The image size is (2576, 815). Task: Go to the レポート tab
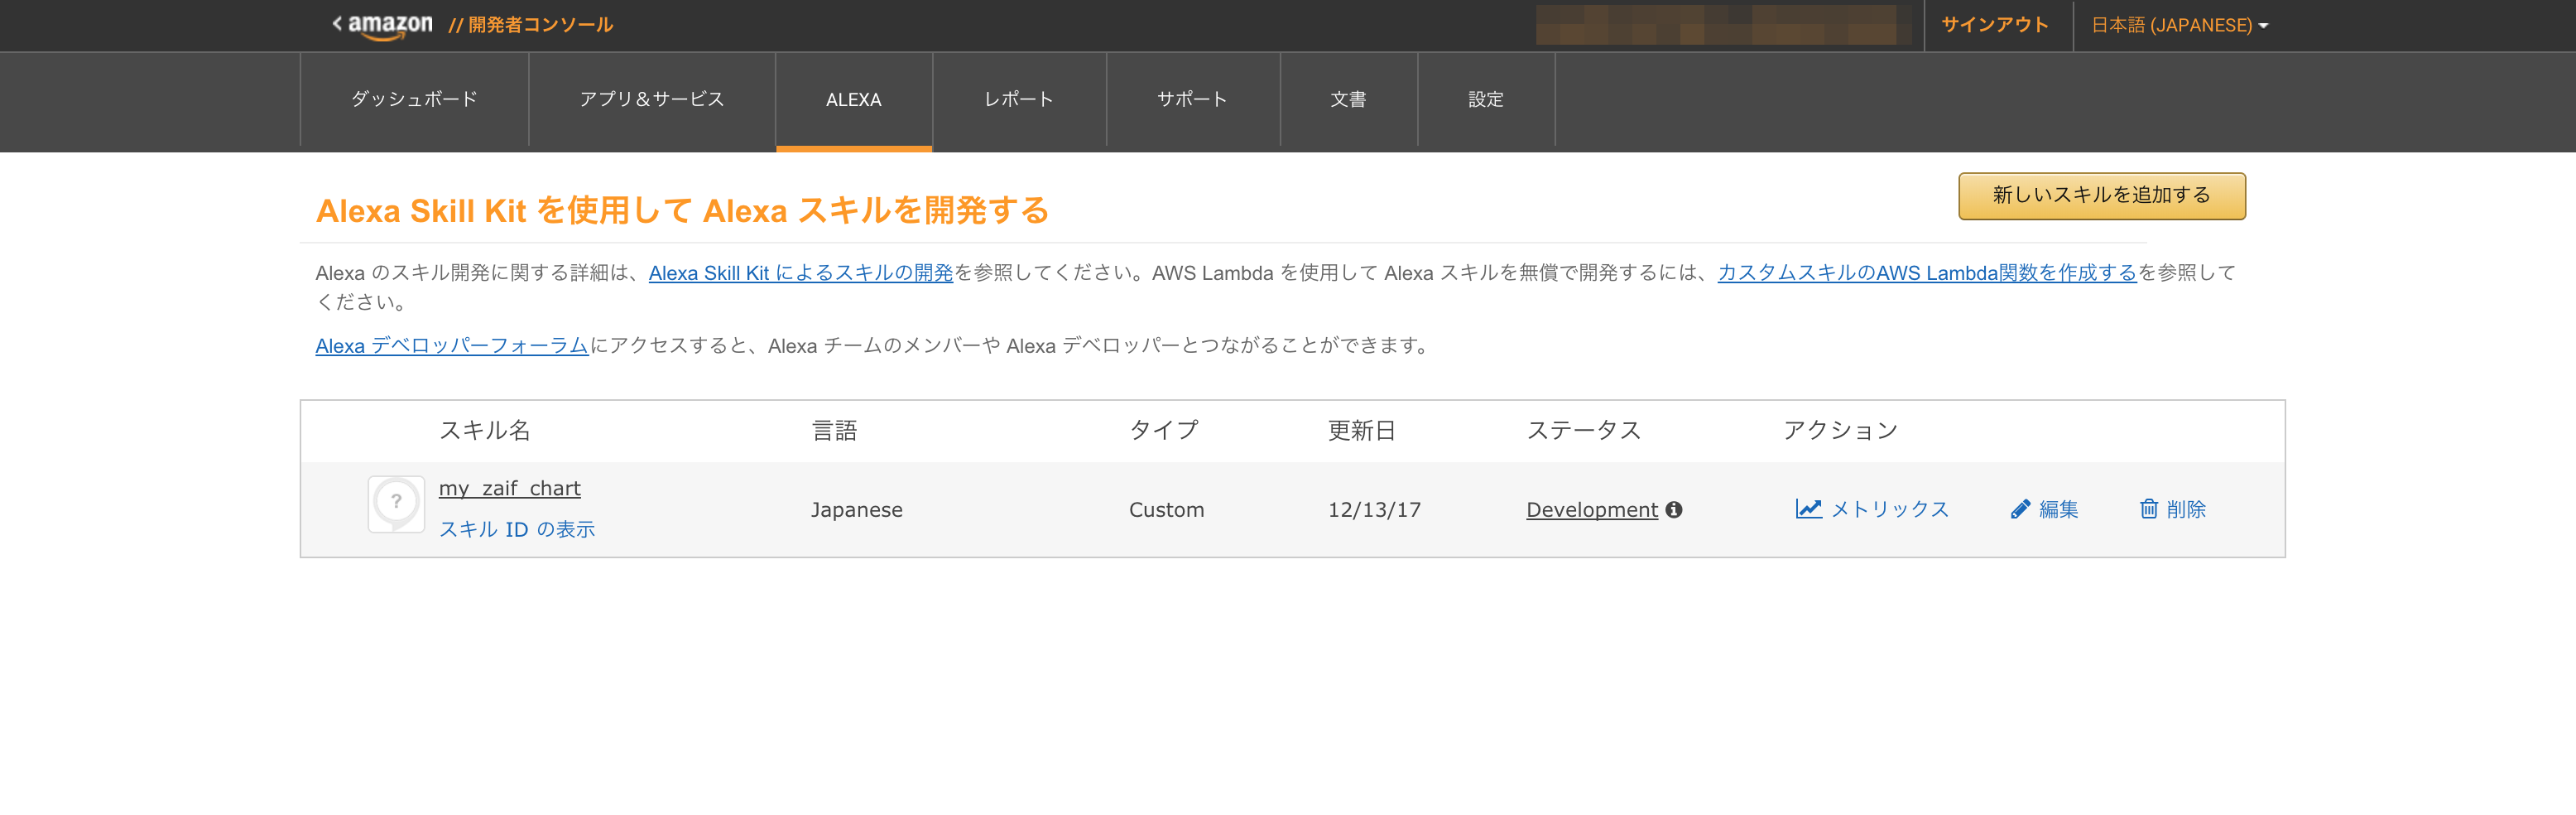point(1019,99)
